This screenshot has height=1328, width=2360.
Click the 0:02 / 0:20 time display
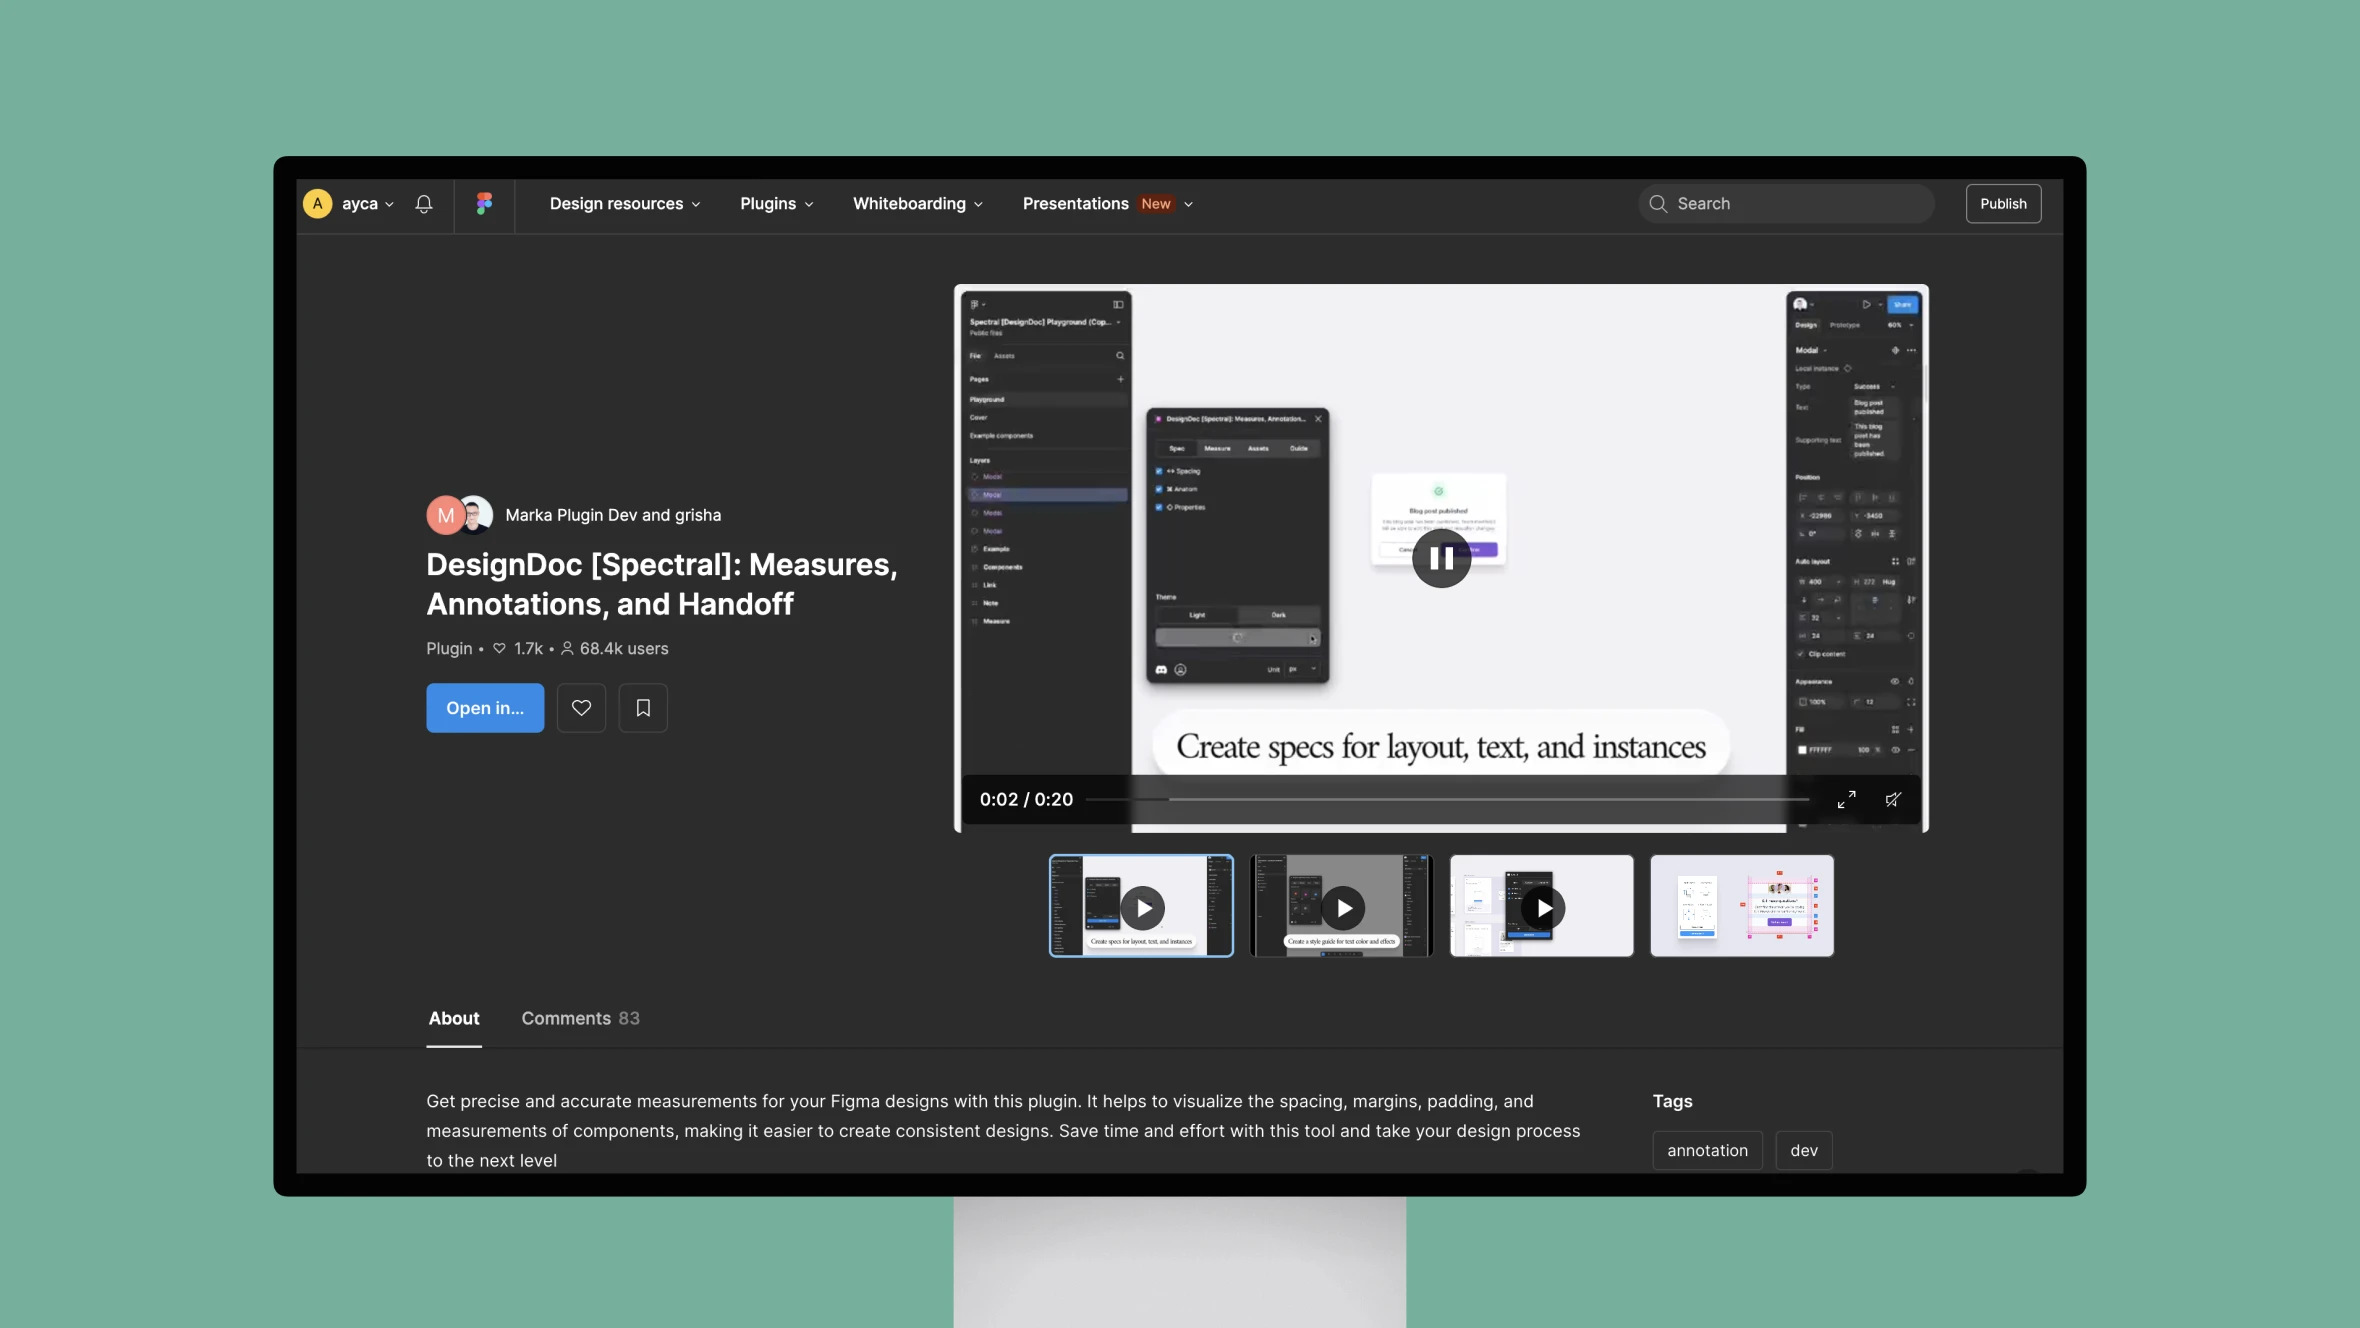point(1026,800)
